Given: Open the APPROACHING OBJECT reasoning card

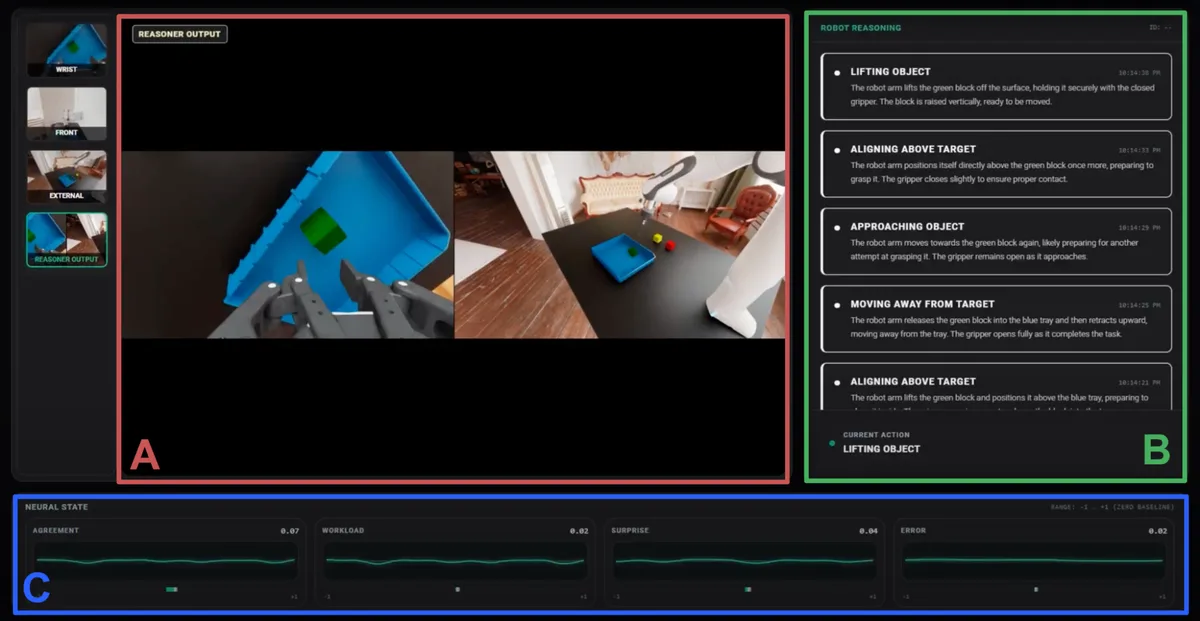Looking at the screenshot, I should (996, 241).
